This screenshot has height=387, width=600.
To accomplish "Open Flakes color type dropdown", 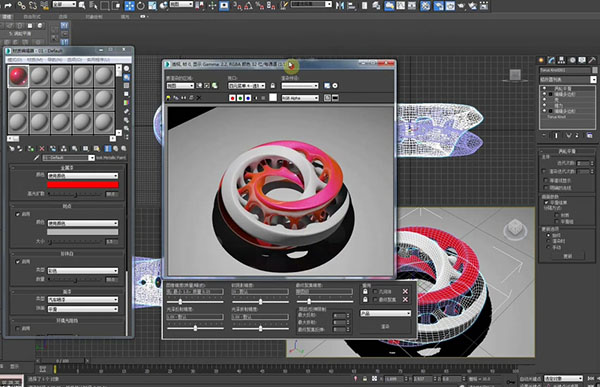I will coord(83,223).
